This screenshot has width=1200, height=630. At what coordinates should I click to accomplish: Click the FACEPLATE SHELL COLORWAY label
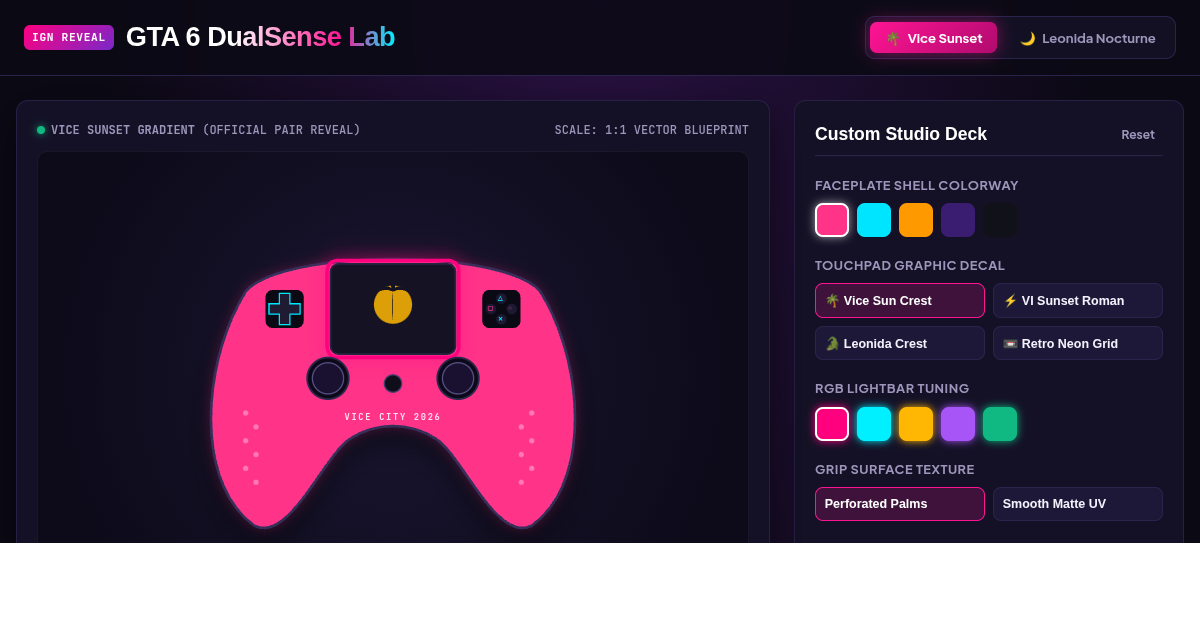917,186
